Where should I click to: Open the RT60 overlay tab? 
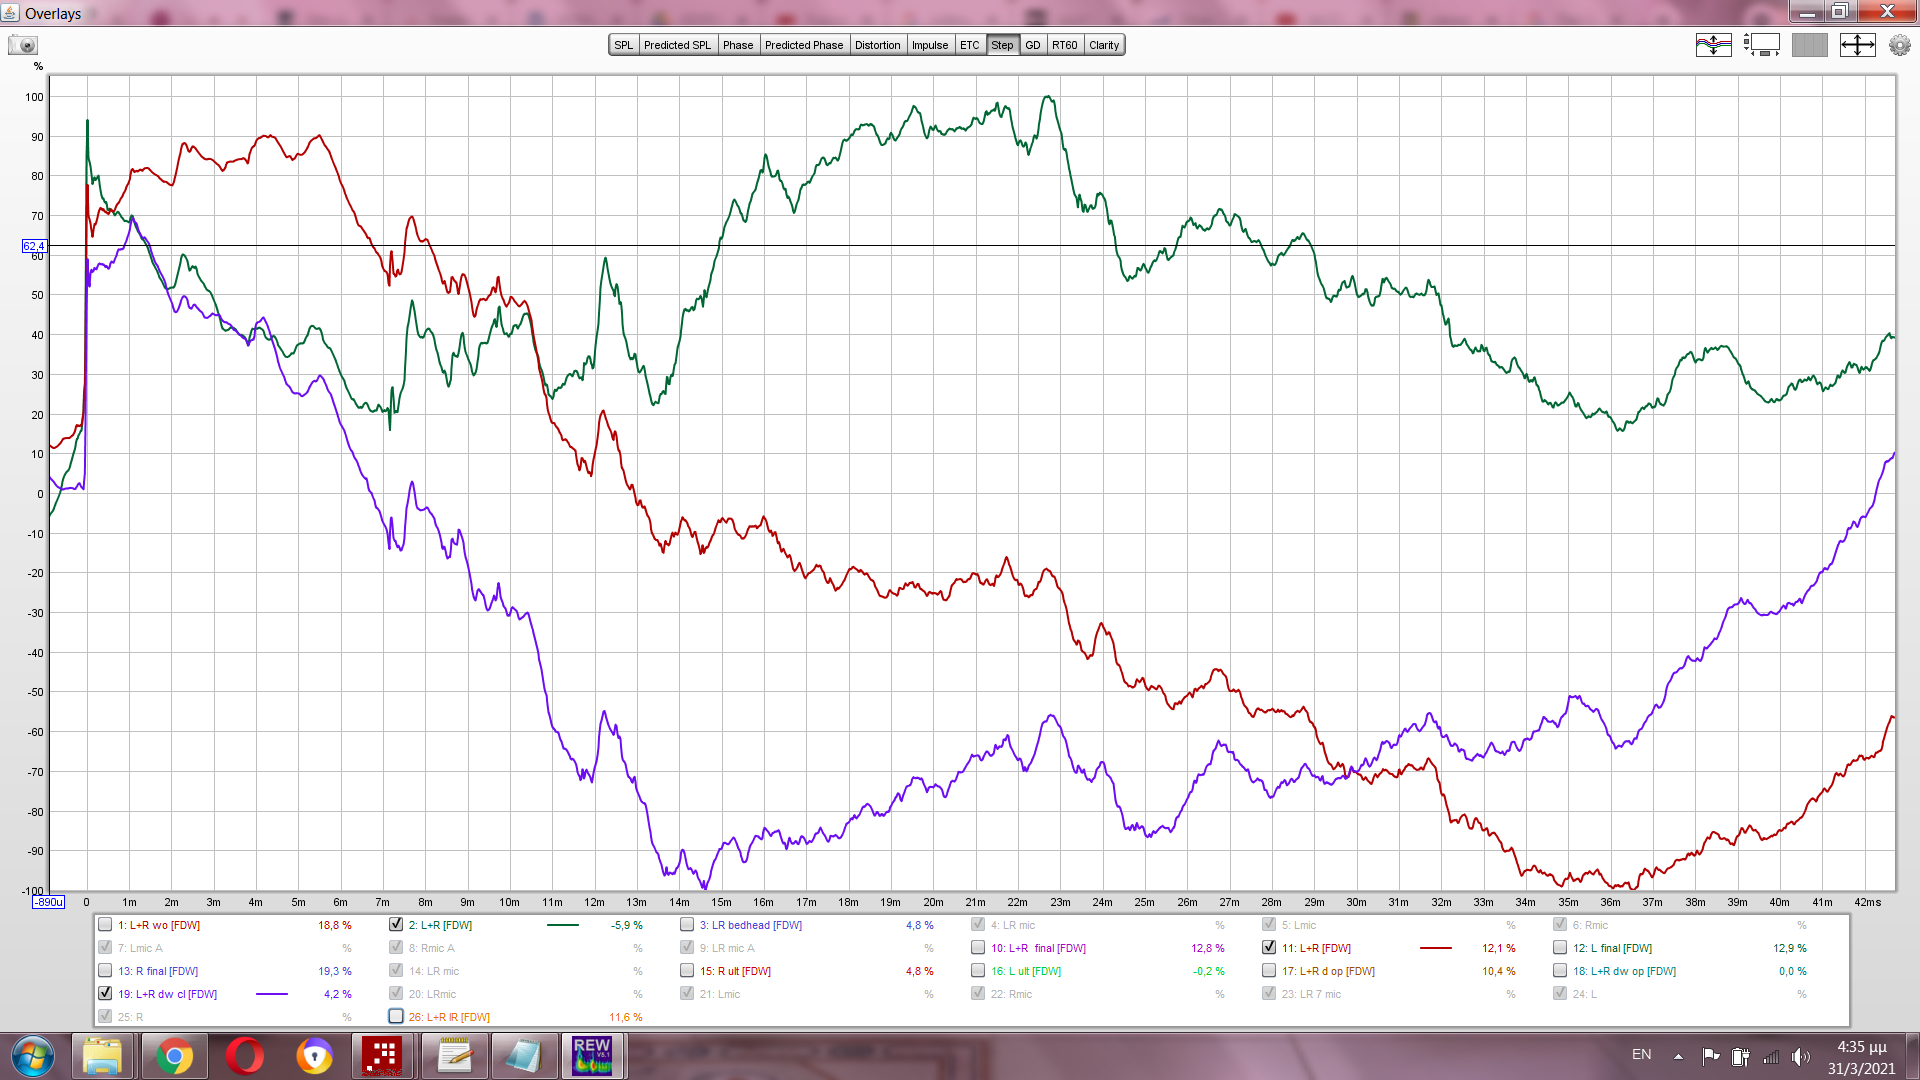[1064, 45]
